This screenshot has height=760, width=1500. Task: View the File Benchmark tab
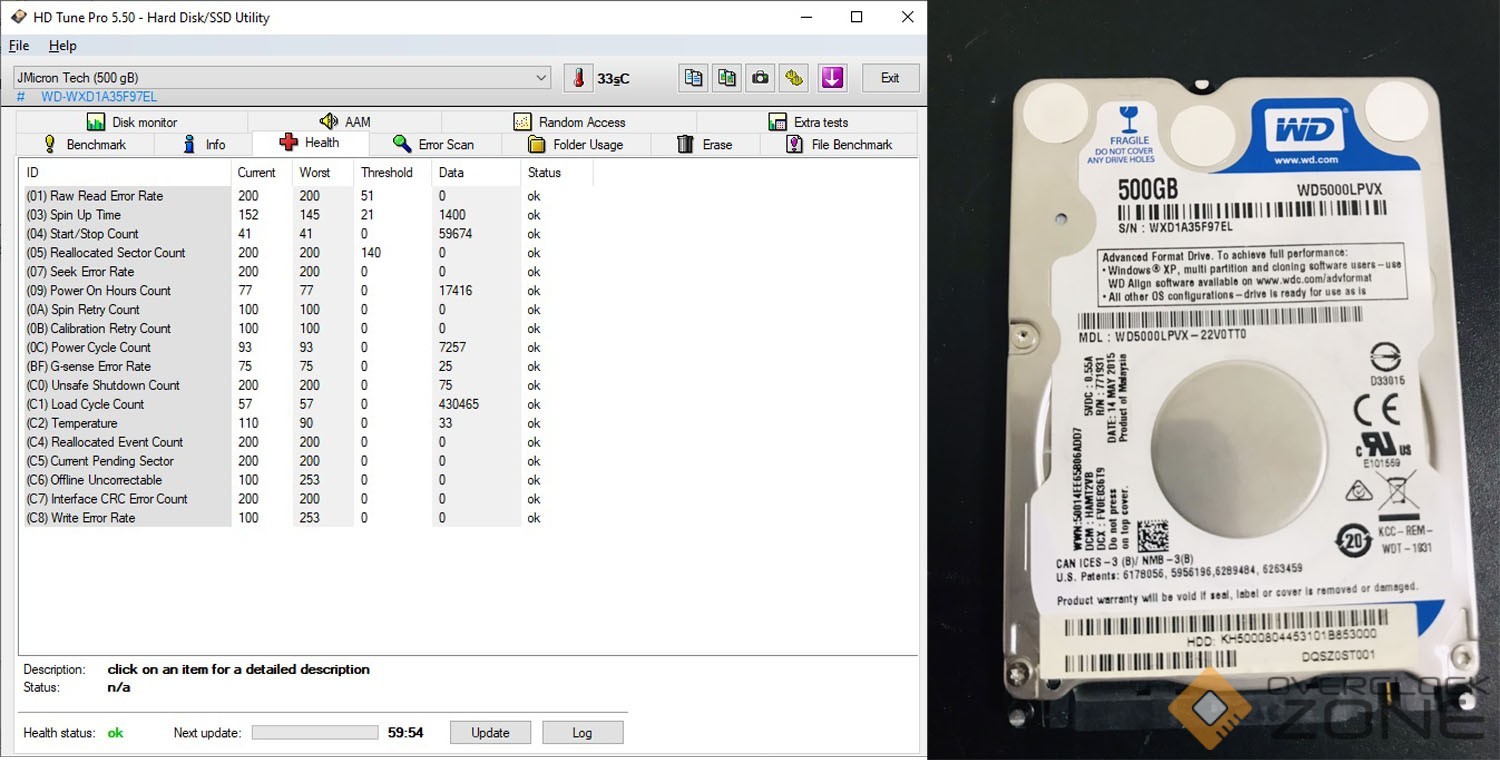839,144
